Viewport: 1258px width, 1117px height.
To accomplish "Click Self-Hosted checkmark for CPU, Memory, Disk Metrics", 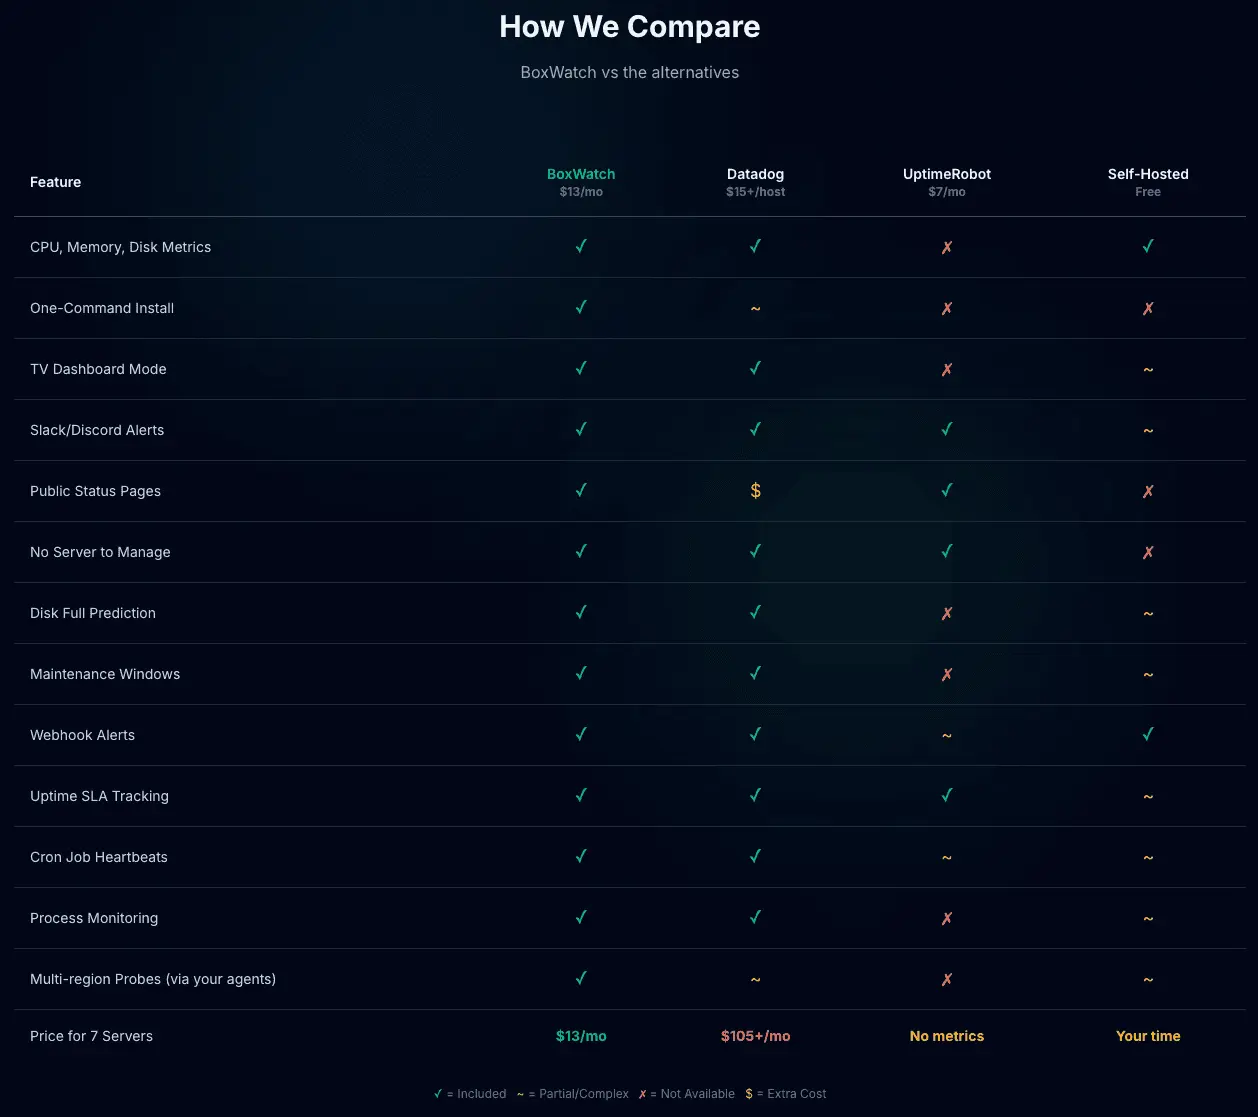I will click(x=1148, y=246).
